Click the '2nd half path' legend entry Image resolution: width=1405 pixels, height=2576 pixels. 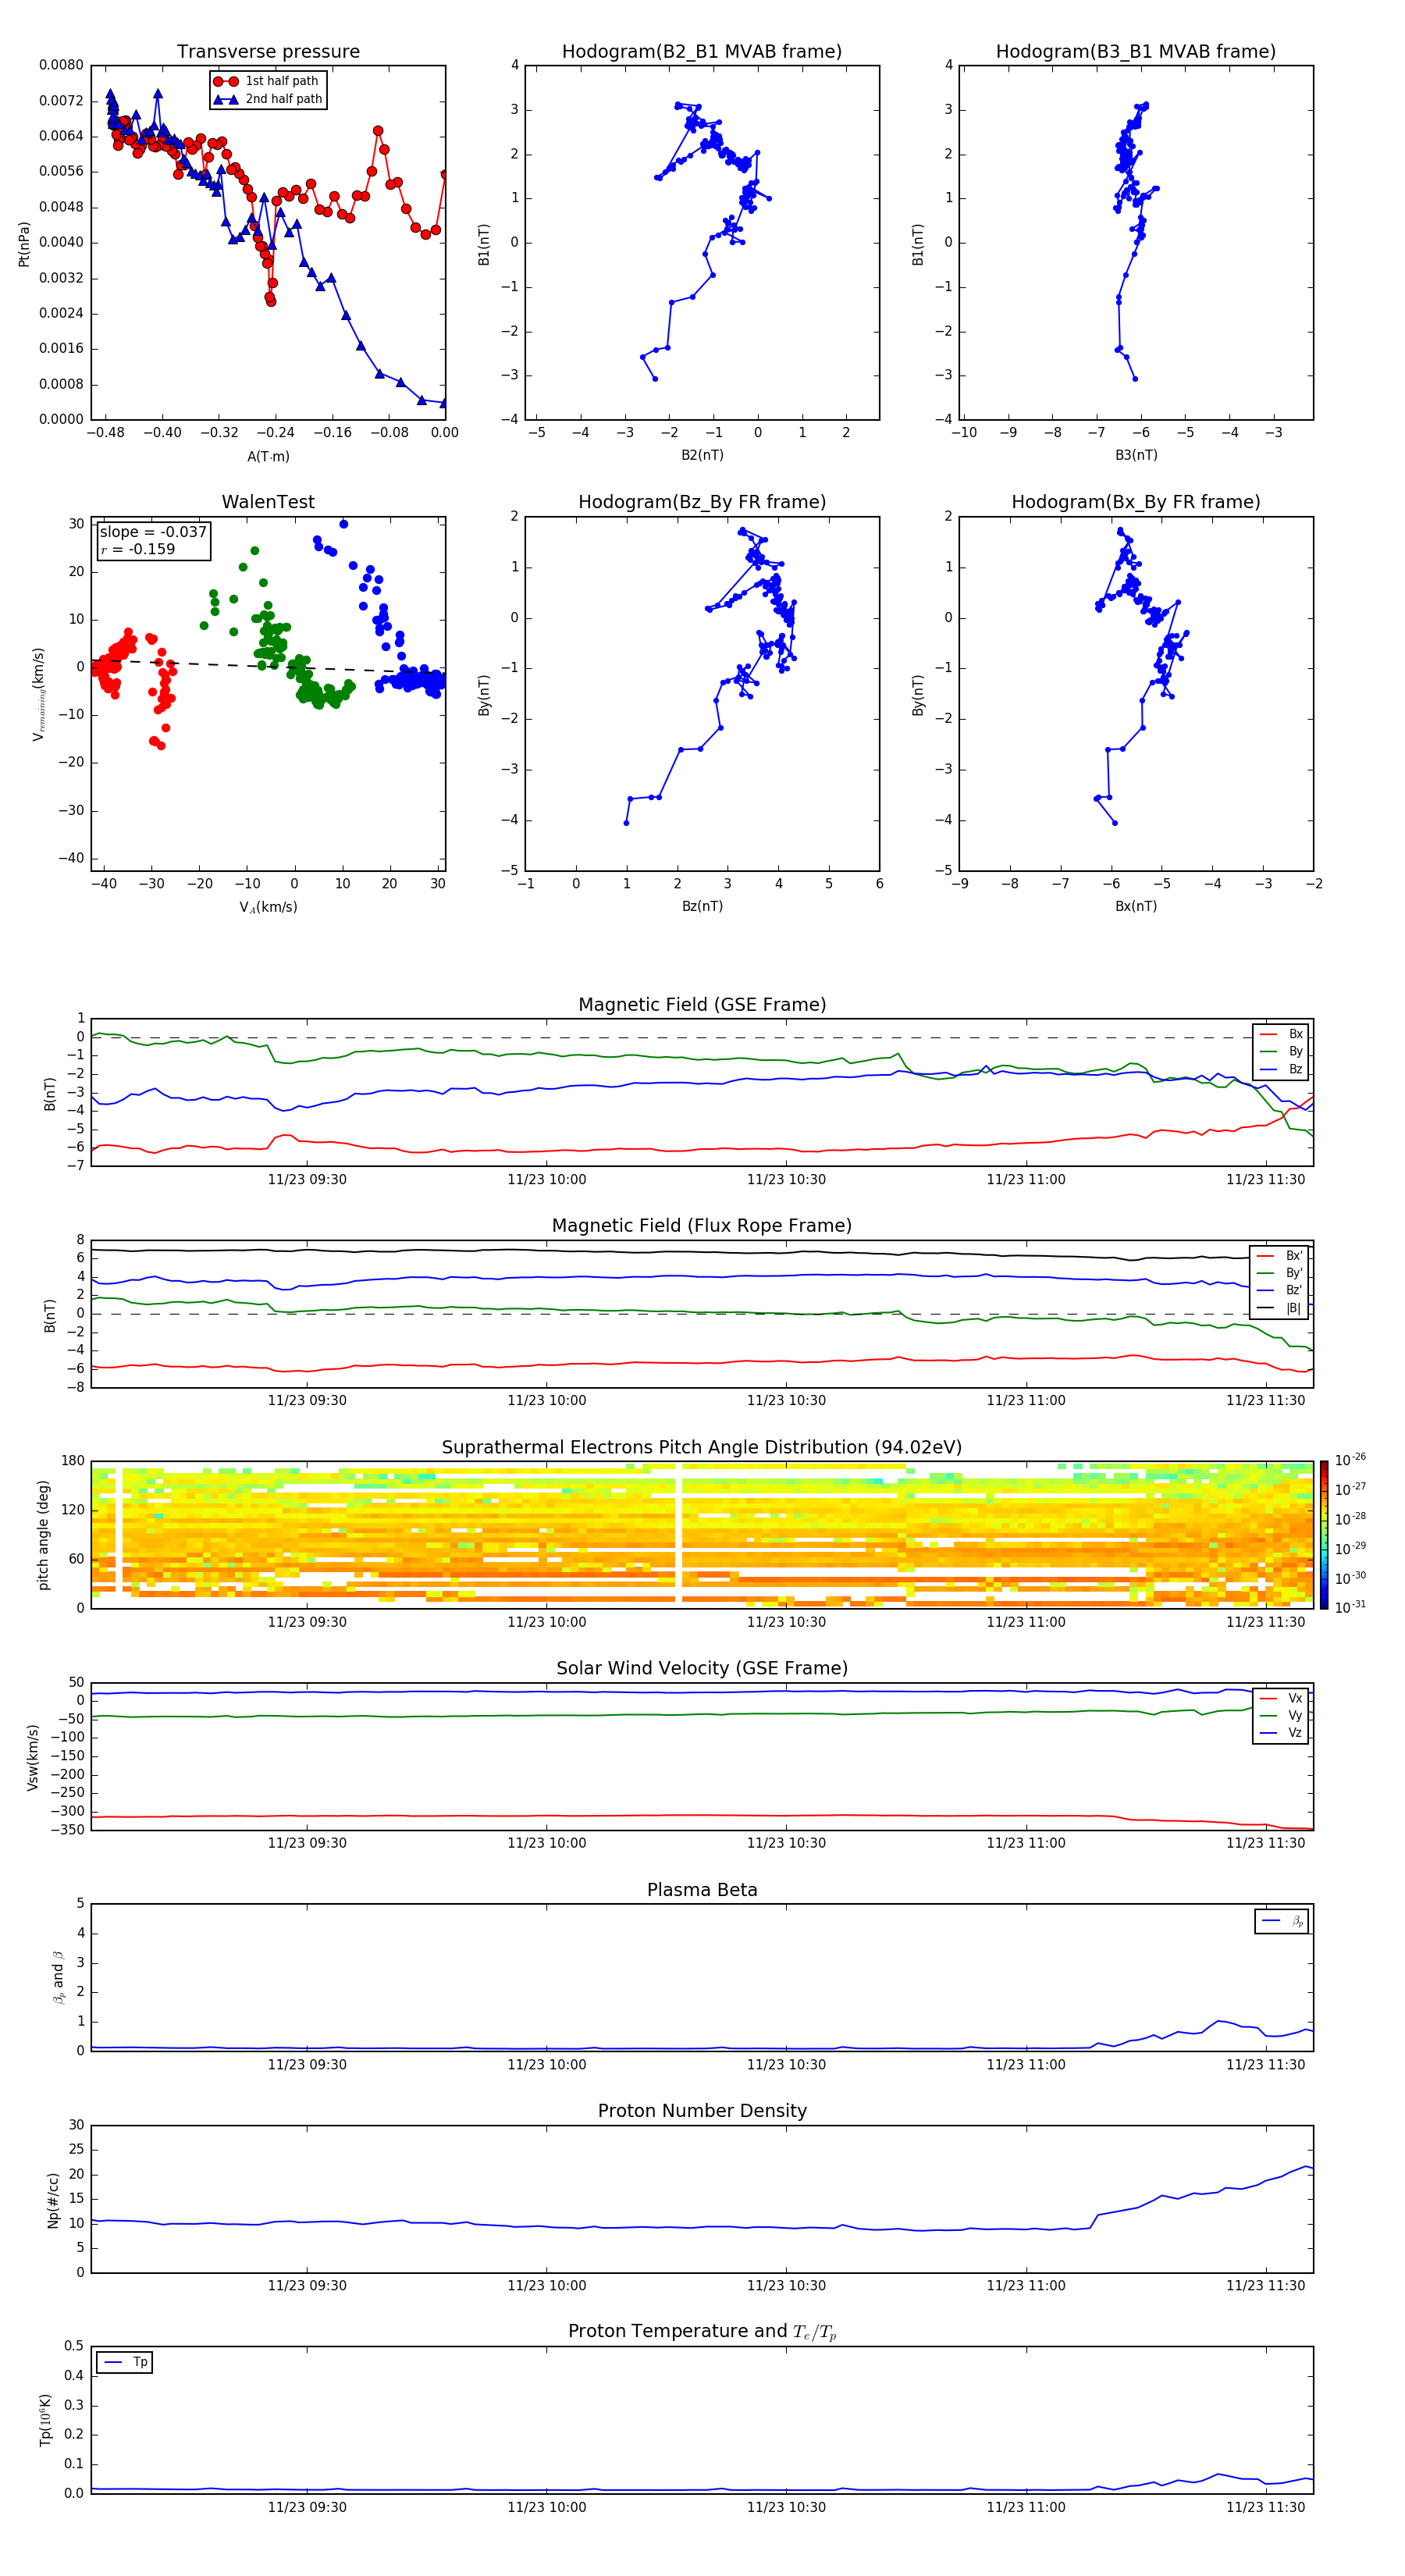tap(267, 99)
